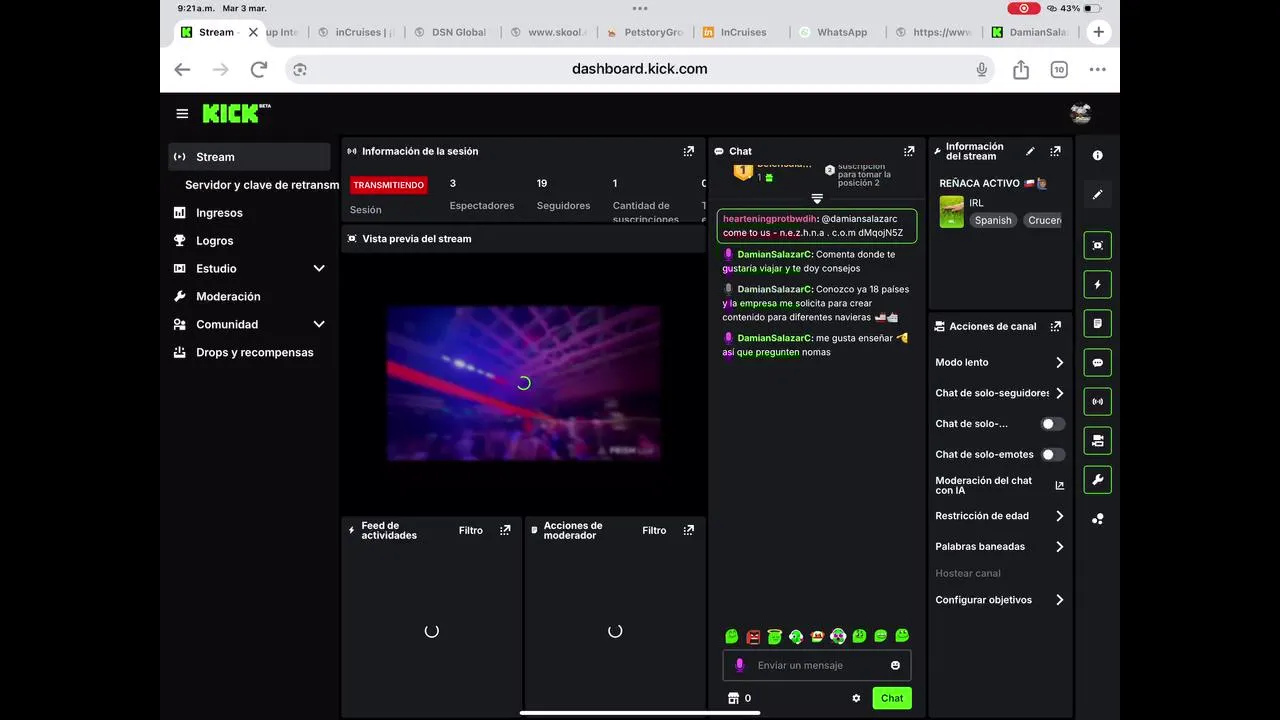Click the info icon in right sidebar
This screenshot has height=720, width=1280.
tap(1097, 156)
